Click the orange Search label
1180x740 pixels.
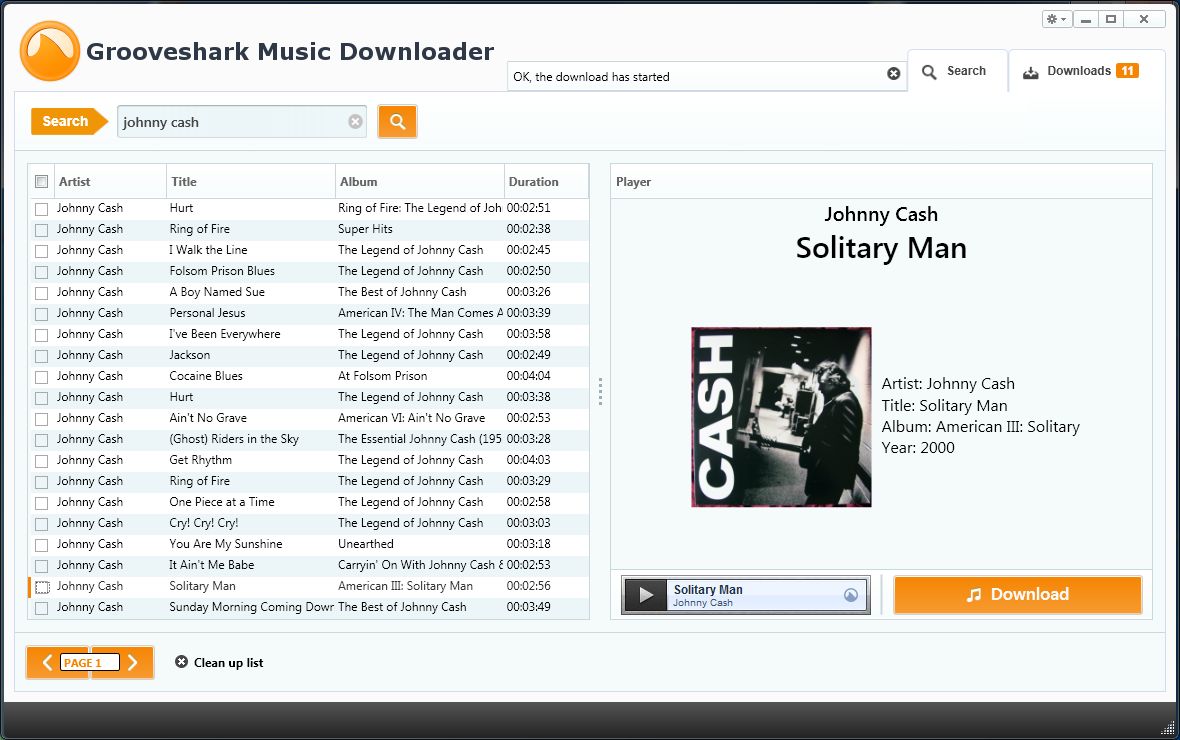coord(68,121)
